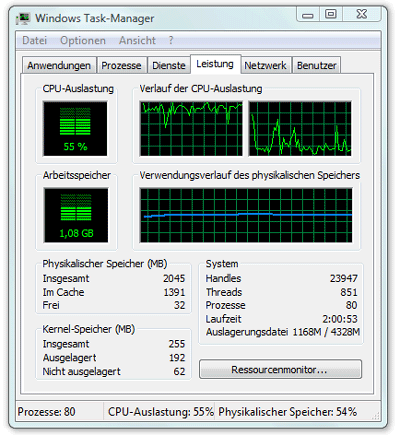Open the Optionen menu
400x435 pixels.
(83, 40)
